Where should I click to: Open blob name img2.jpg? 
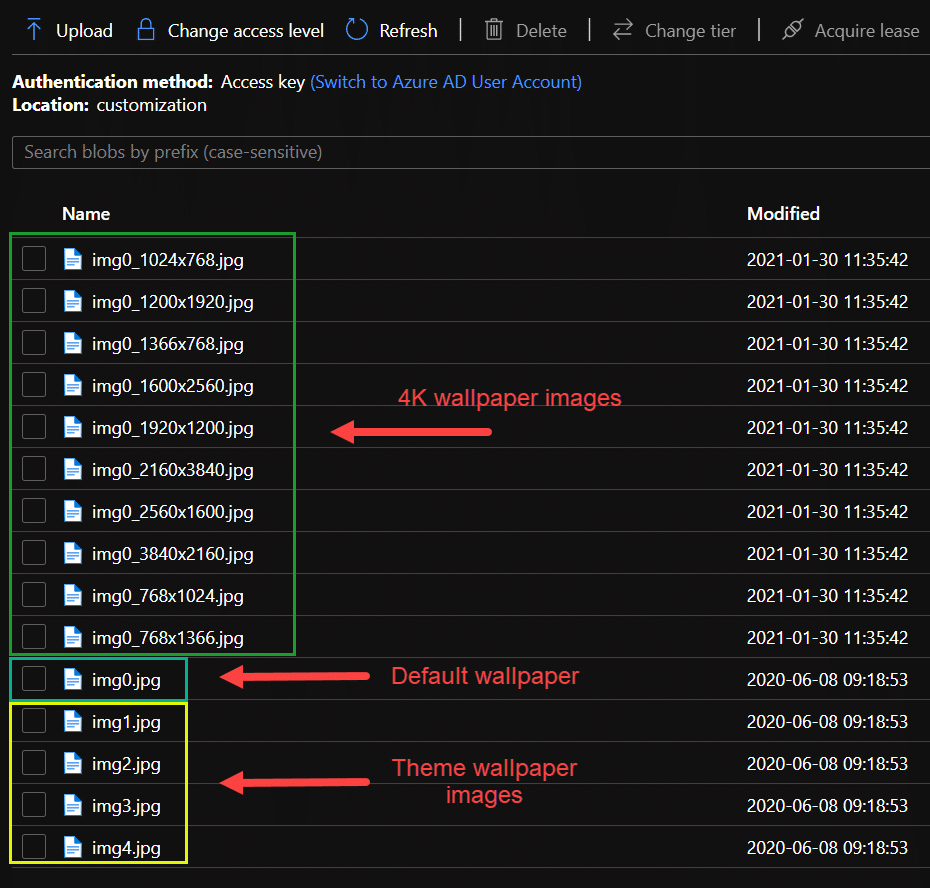coord(126,765)
